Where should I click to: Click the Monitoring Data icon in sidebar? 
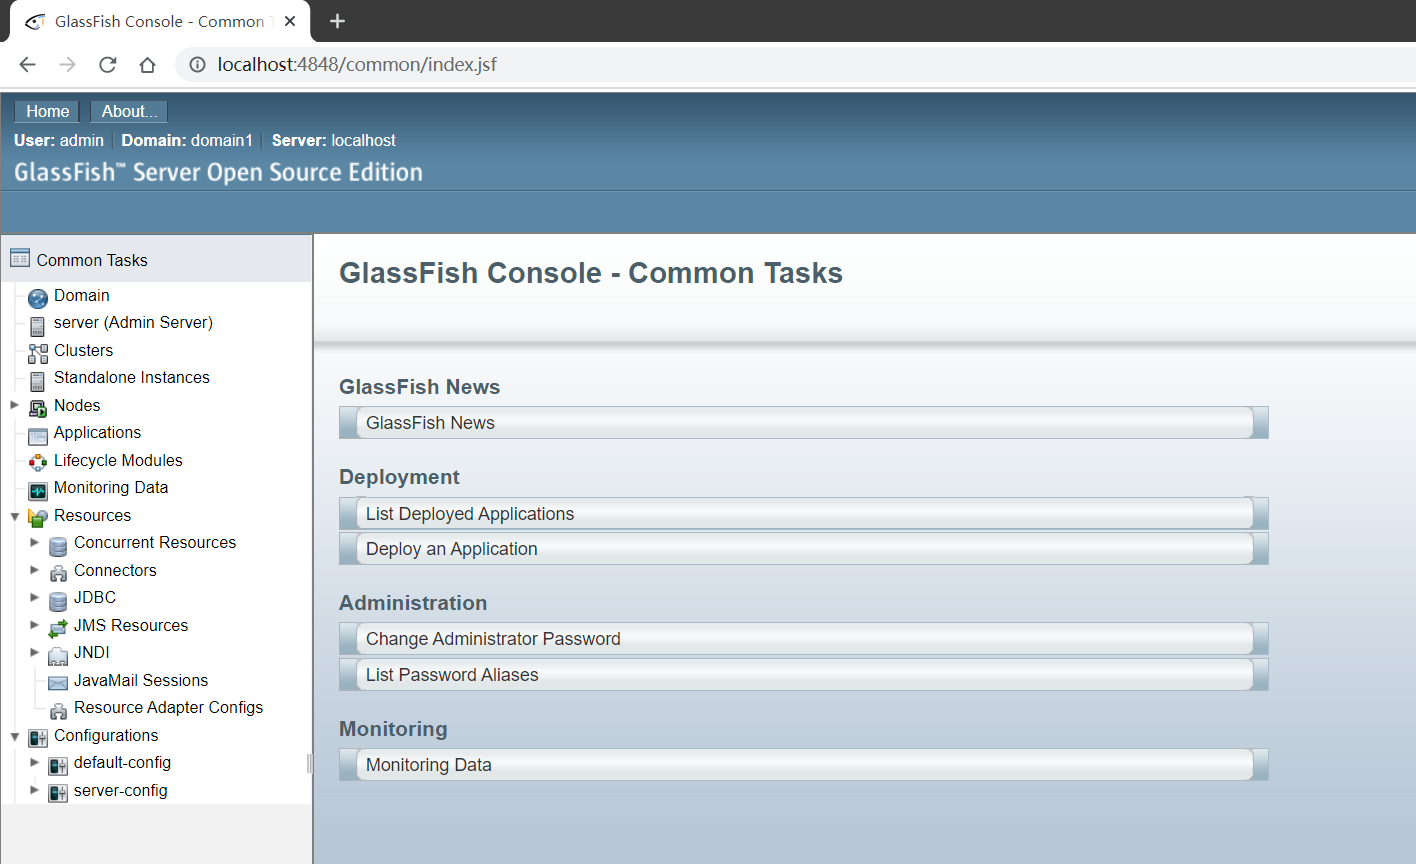38,489
